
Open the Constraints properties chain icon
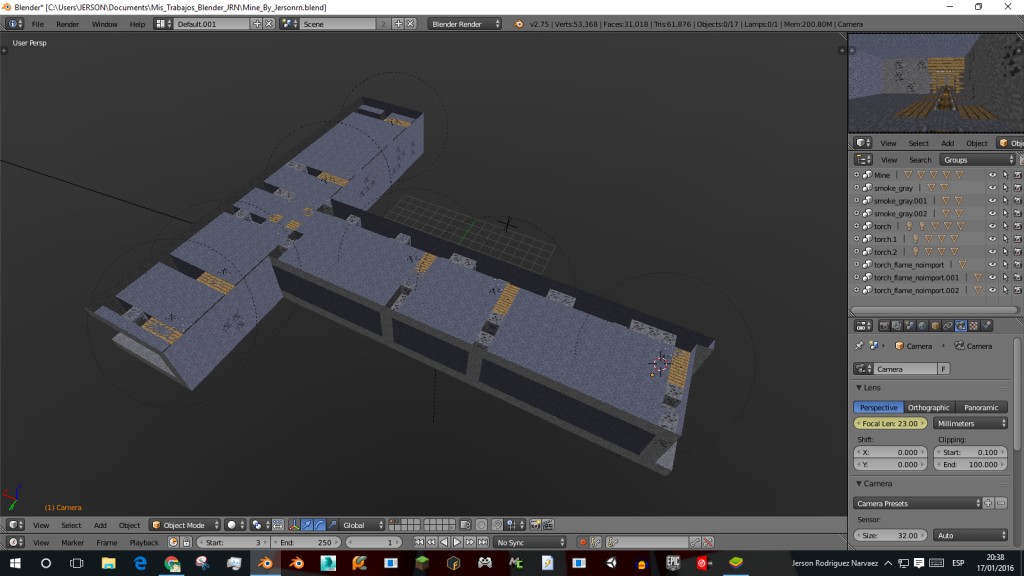pyautogui.click(x=947, y=325)
